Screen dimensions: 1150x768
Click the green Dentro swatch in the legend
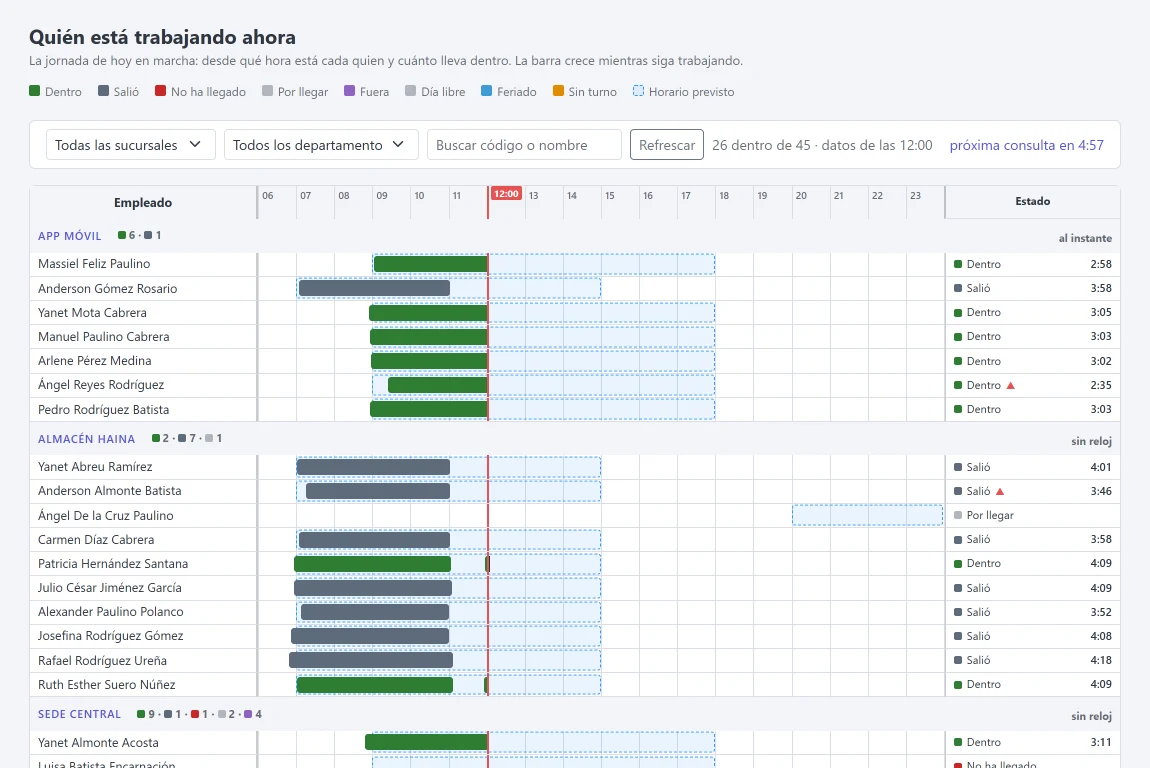(34, 91)
